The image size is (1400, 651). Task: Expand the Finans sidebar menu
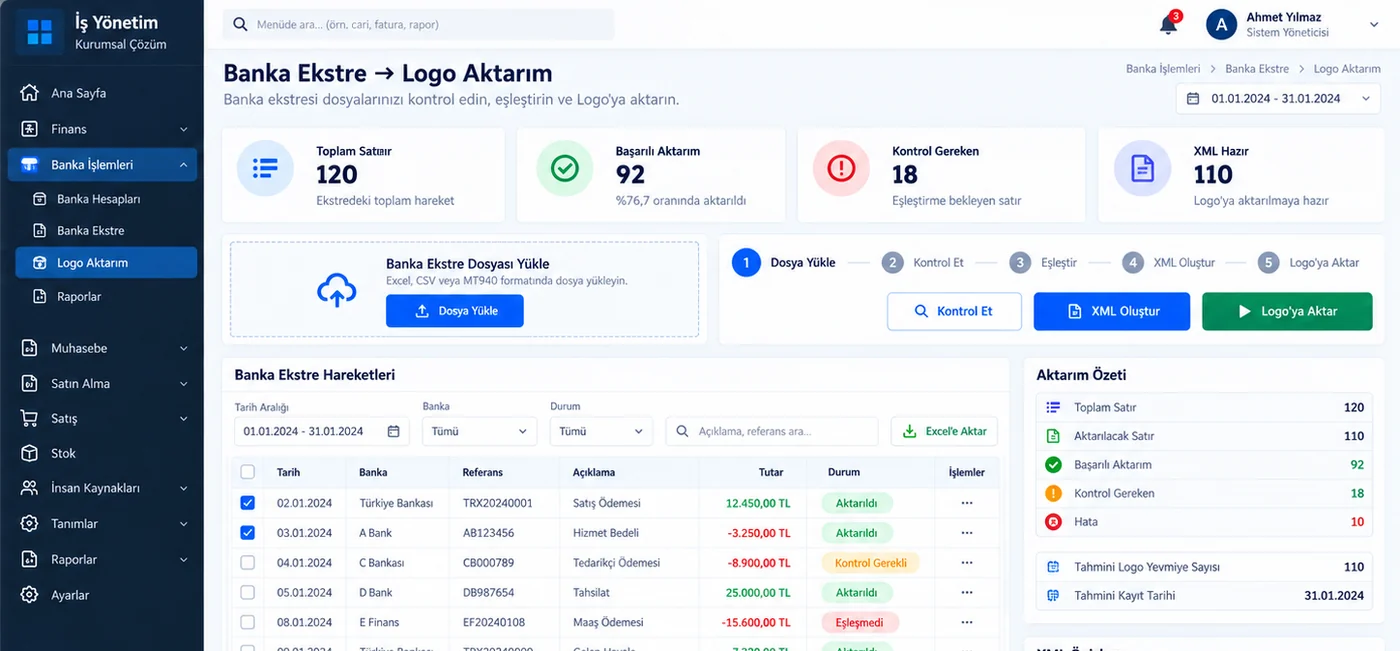click(x=102, y=129)
